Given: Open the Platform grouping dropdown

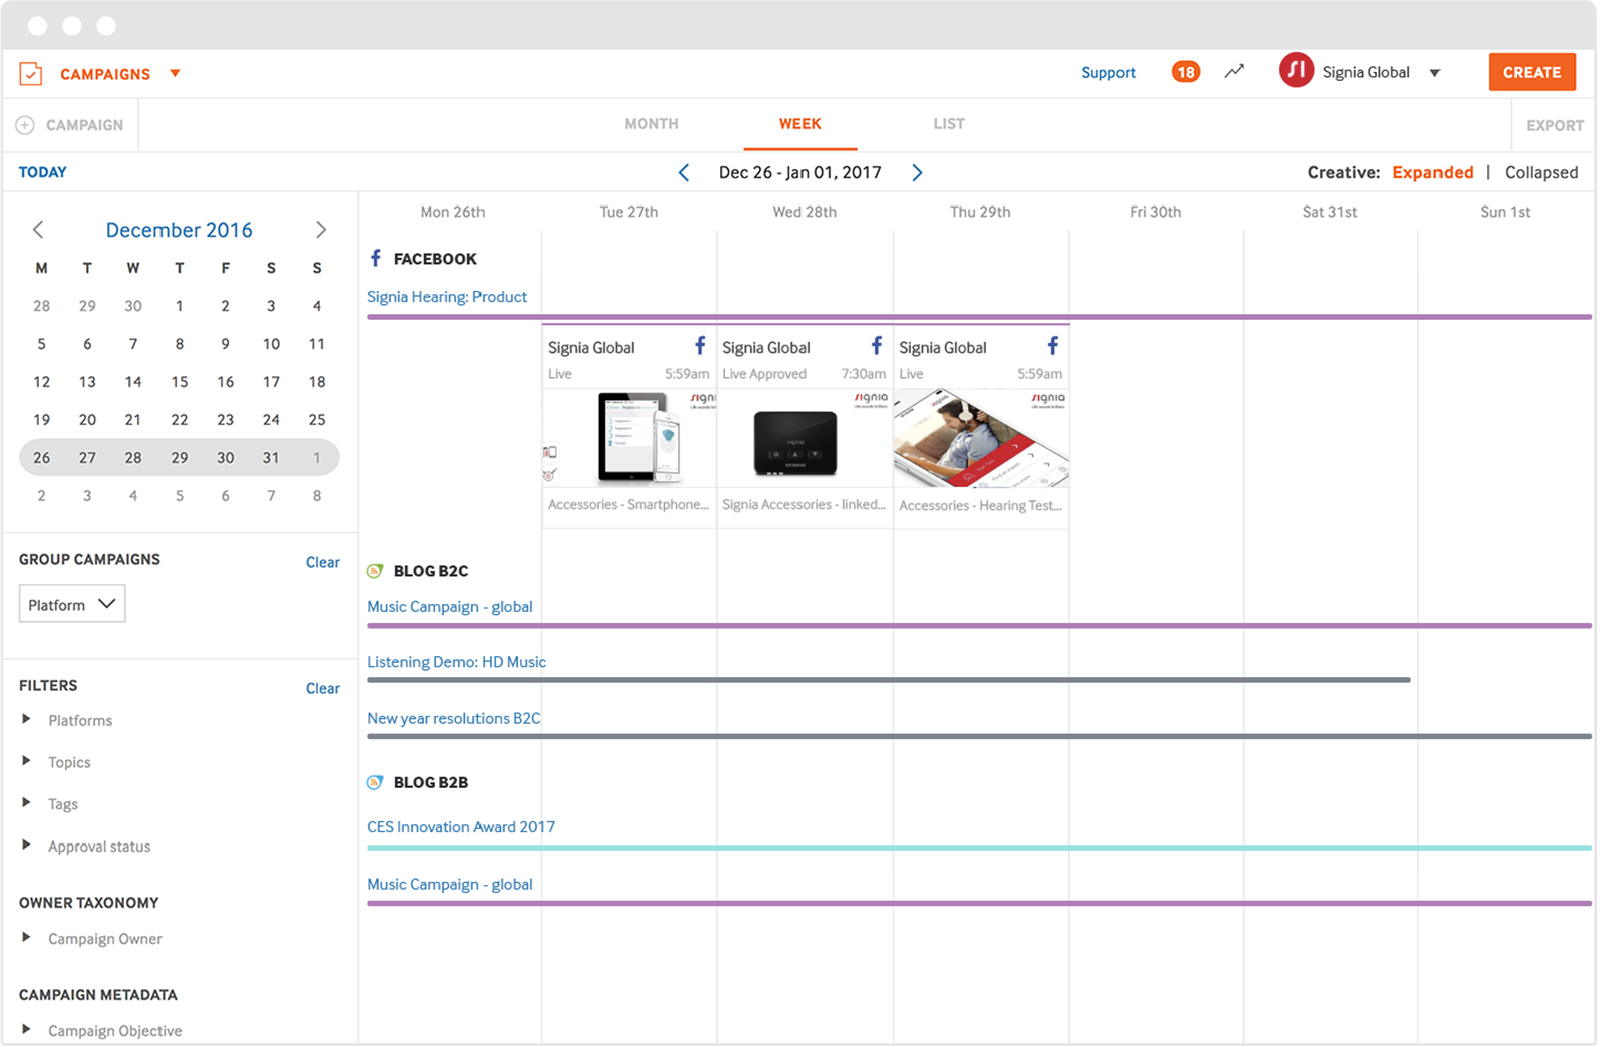Looking at the screenshot, I should (72, 604).
